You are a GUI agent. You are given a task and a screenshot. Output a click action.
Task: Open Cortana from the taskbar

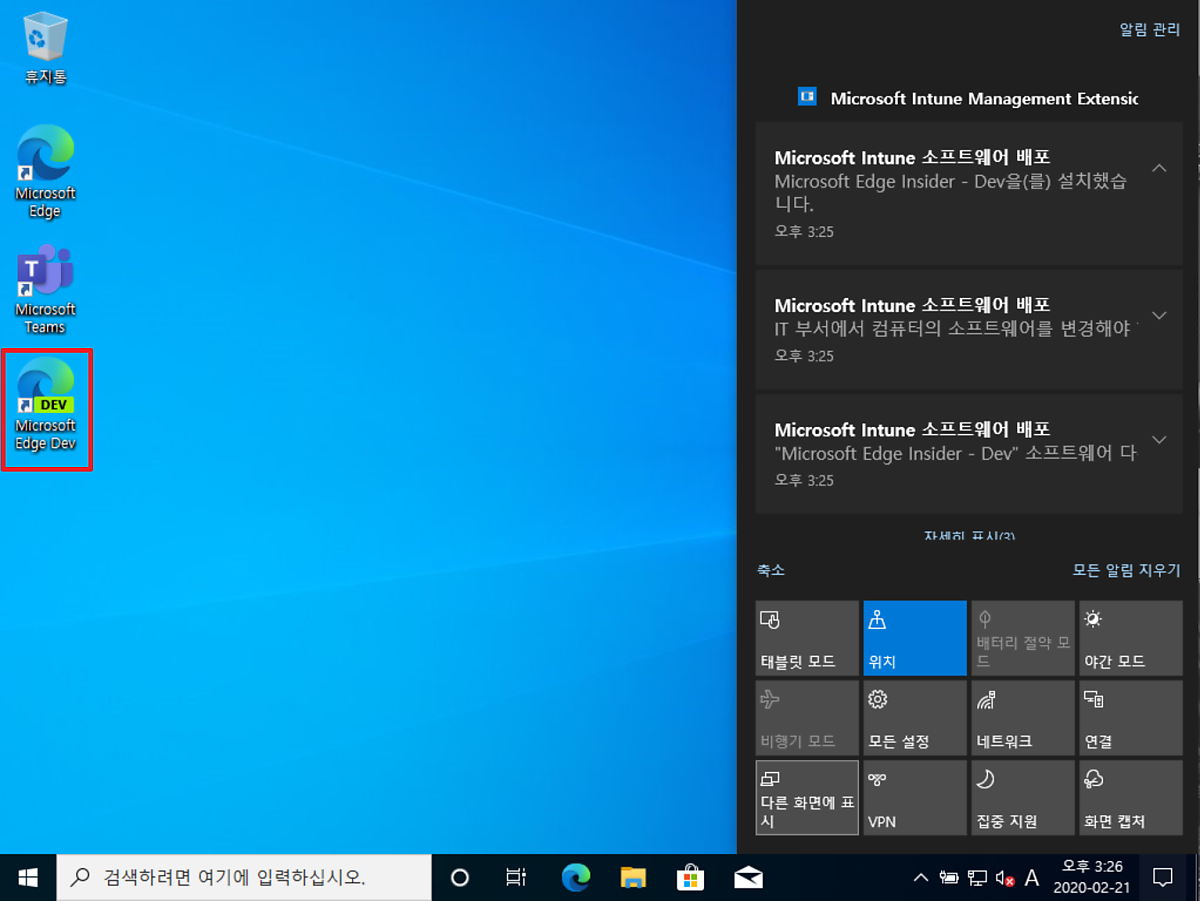[x=460, y=878]
